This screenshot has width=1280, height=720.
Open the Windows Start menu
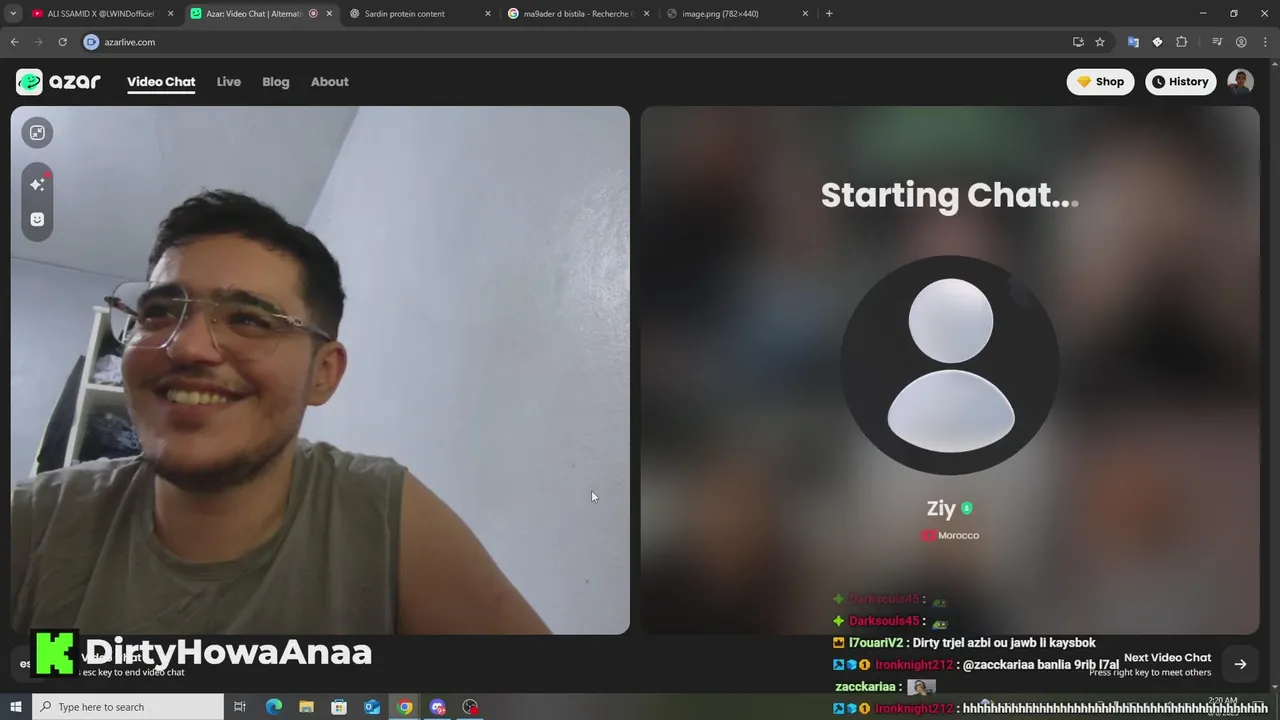click(x=15, y=707)
